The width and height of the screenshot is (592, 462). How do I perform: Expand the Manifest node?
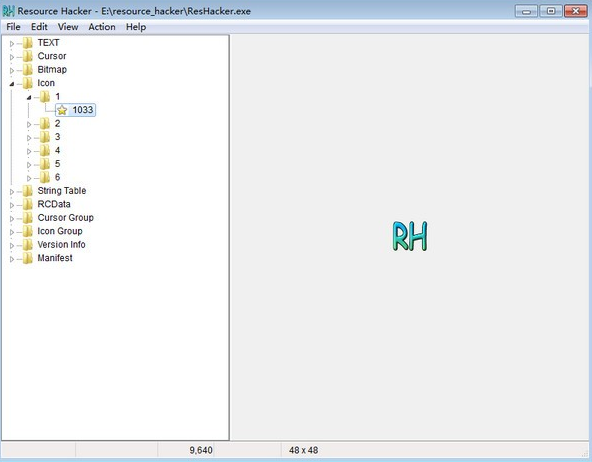(12, 259)
